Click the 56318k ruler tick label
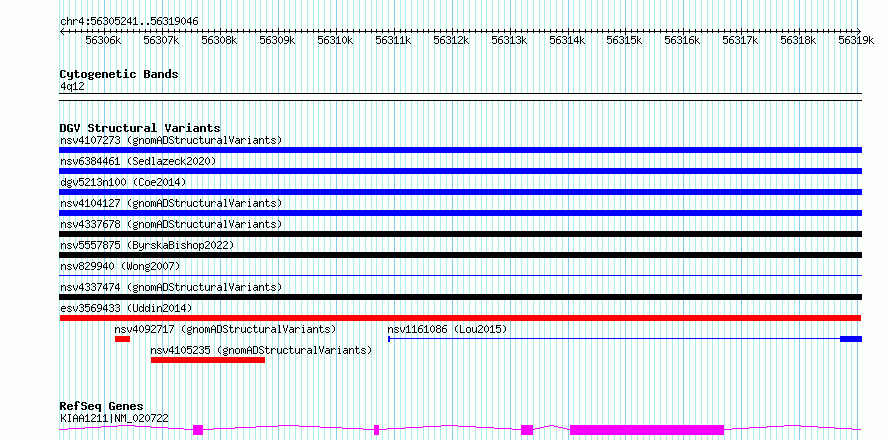 coord(798,40)
